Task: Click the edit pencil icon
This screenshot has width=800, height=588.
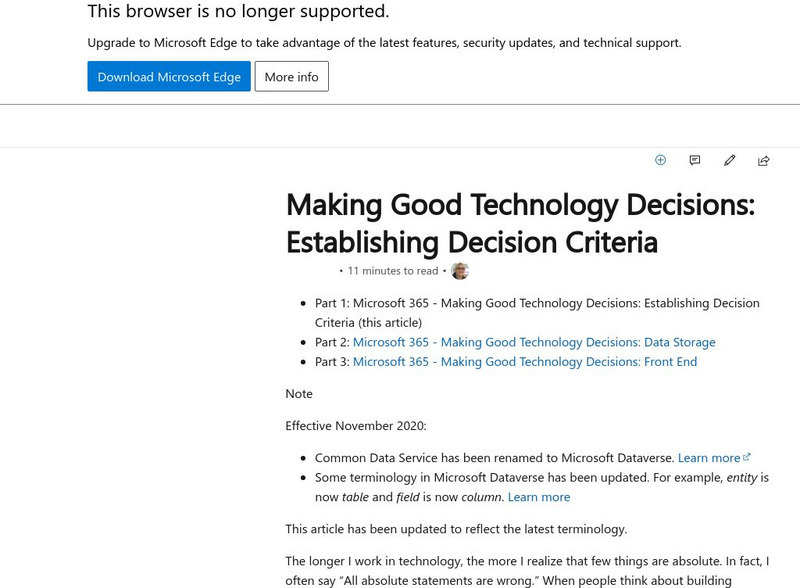Action: [730, 160]
